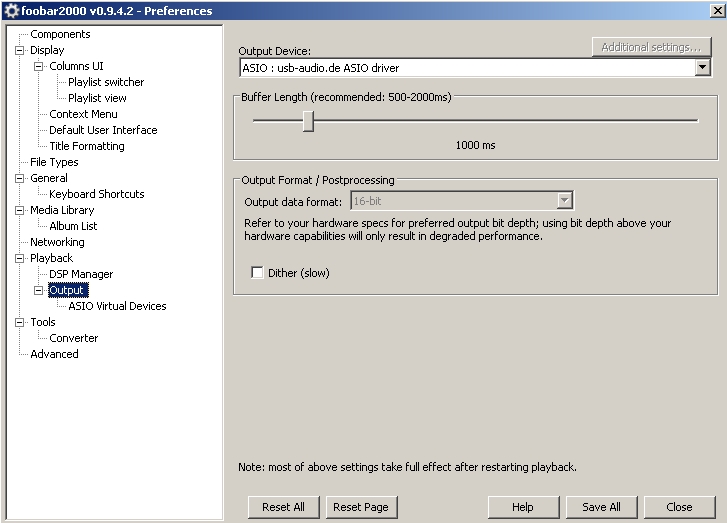Collapse the Playback tree branch
Image resolution: width=727 pixels, height=523 pixels.
click(19, 258)
